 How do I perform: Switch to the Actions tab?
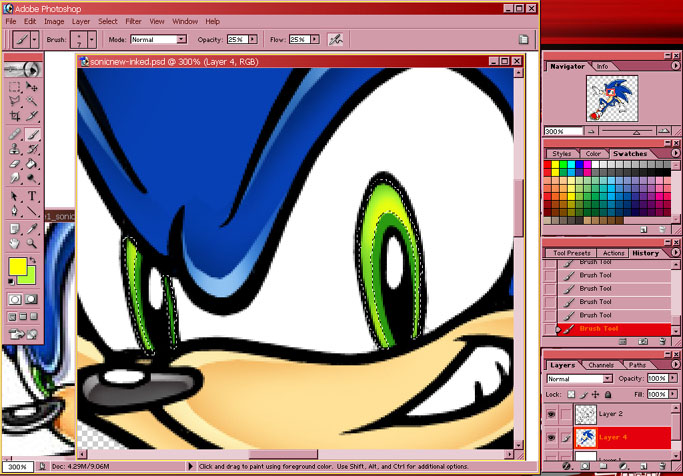tap(613, 253)
